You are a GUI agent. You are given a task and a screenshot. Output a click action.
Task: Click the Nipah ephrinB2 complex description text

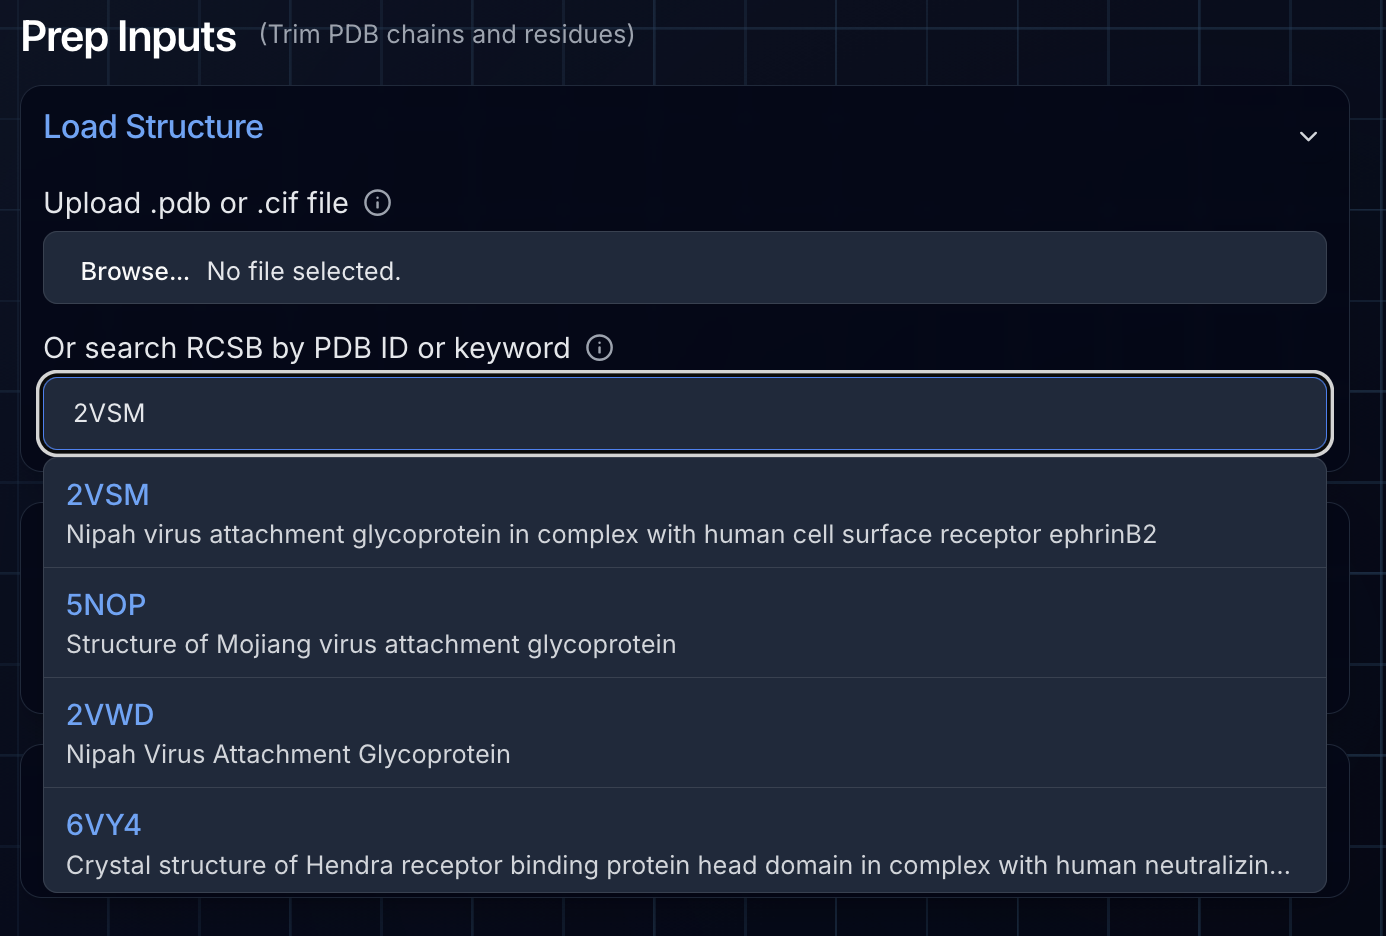coord(611,534)
